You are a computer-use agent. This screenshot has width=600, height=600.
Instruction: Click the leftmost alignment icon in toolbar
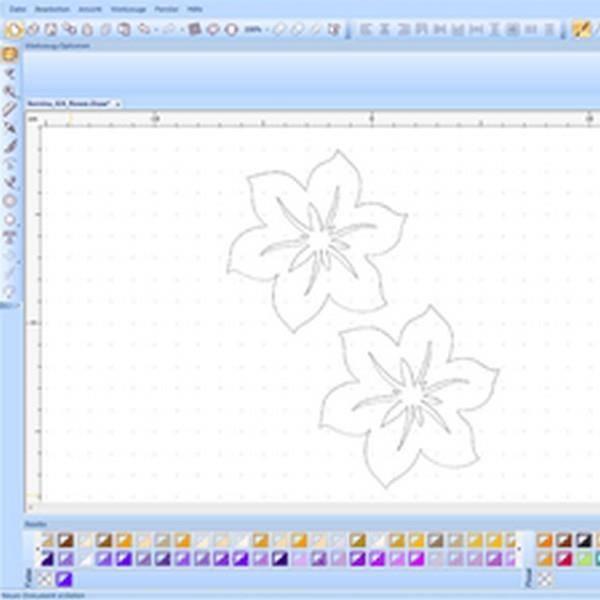366,29
